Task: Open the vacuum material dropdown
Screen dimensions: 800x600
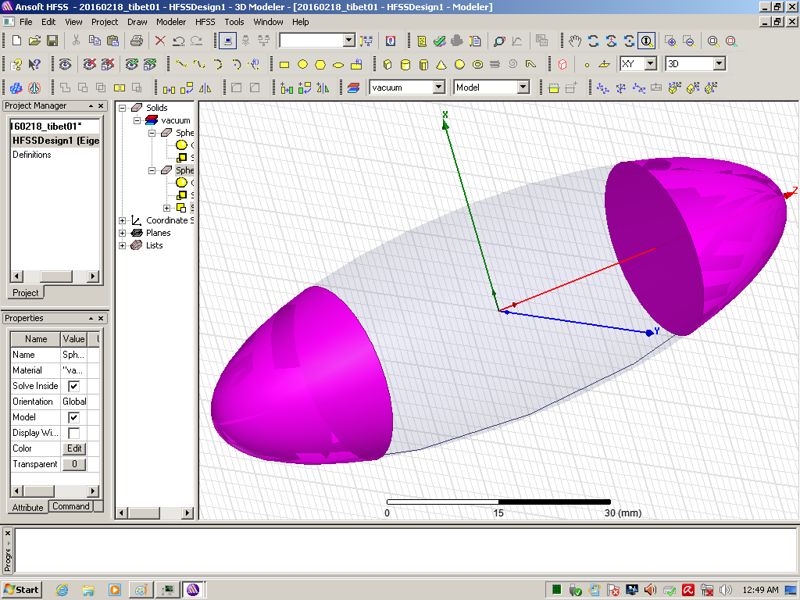Action: coord(438,87)
